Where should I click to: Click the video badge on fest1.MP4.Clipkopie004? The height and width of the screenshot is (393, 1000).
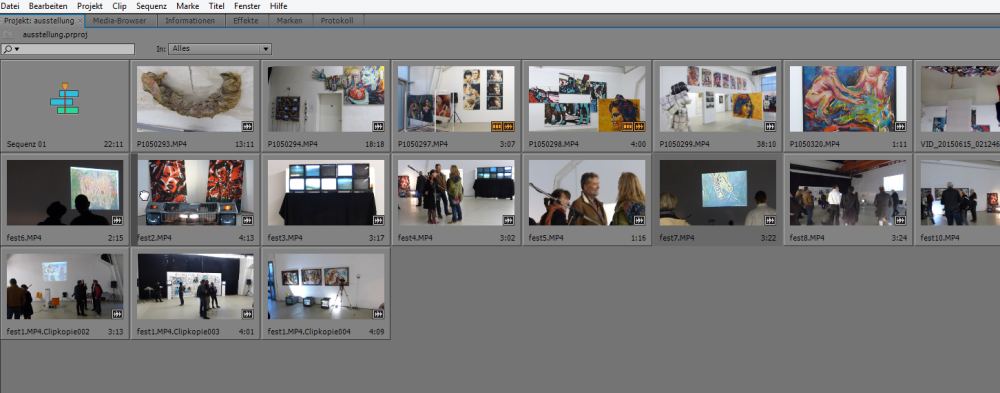[x=378, y=314]
